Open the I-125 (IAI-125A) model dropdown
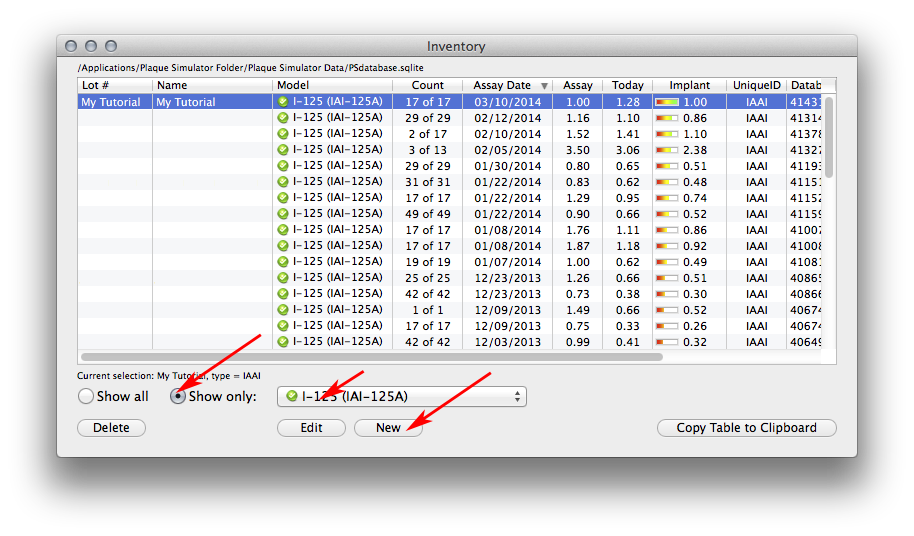Screen dimensions: 914x536 (402, 397)
